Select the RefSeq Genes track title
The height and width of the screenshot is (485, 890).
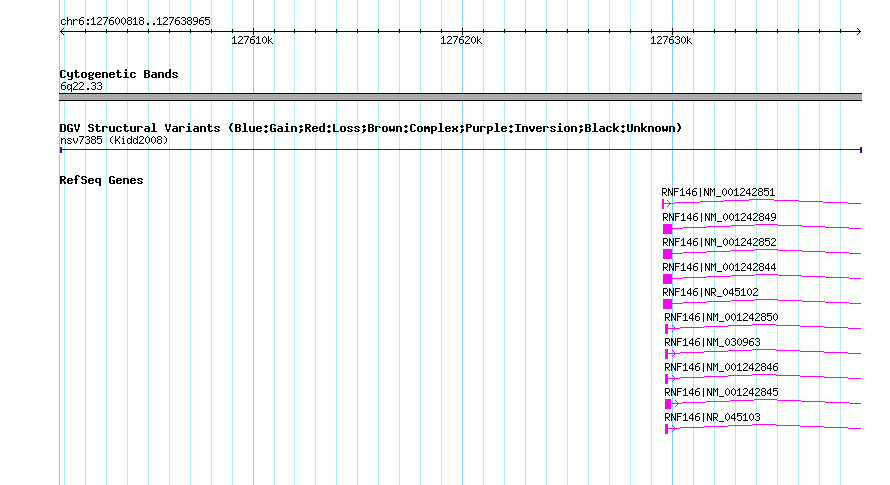pos(101,180)
